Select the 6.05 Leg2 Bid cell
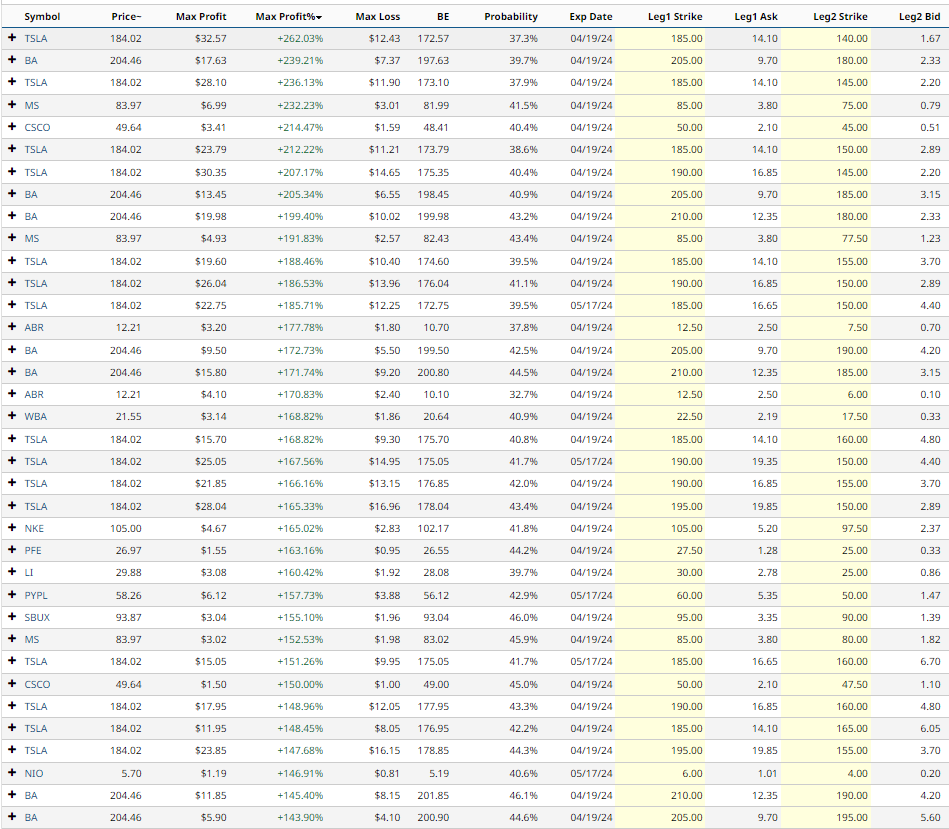The height and width of the screenshot is (829, 949). [930, 728]
